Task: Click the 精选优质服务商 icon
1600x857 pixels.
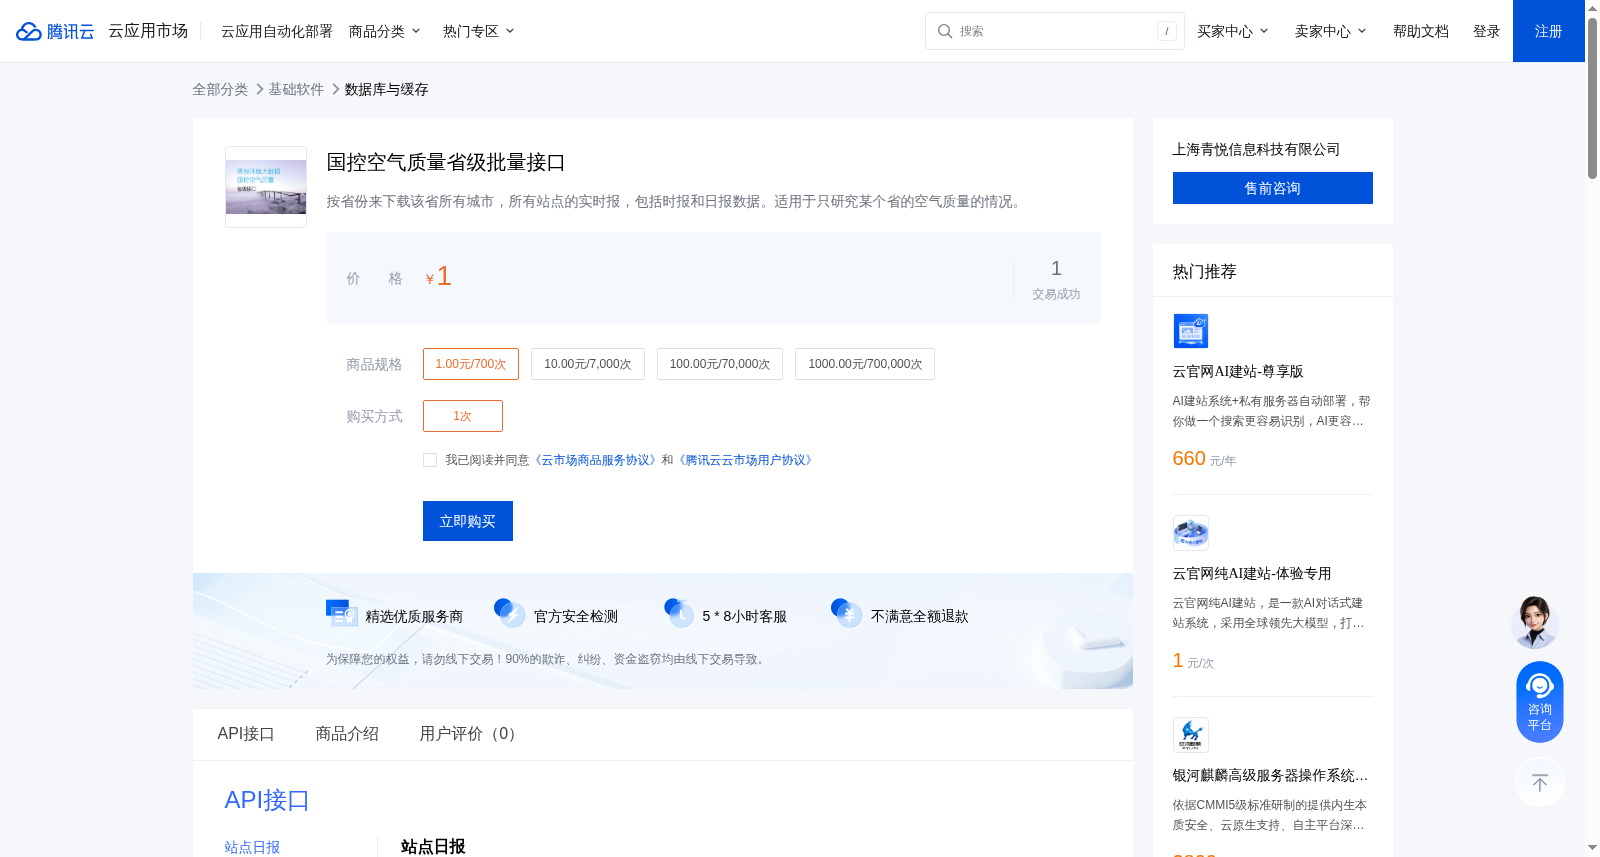Action: [342, 613]
